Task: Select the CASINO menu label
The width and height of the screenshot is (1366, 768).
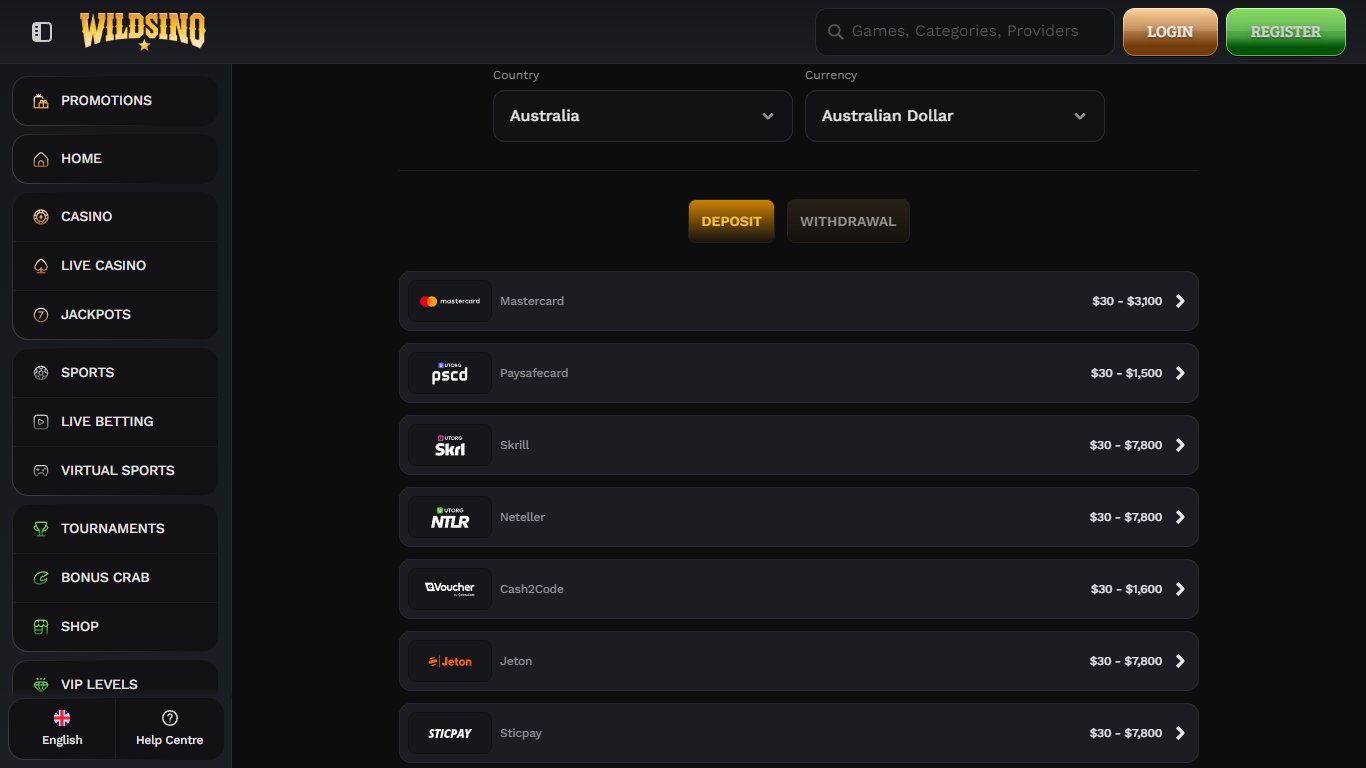Action: click(x=87, y=217)
